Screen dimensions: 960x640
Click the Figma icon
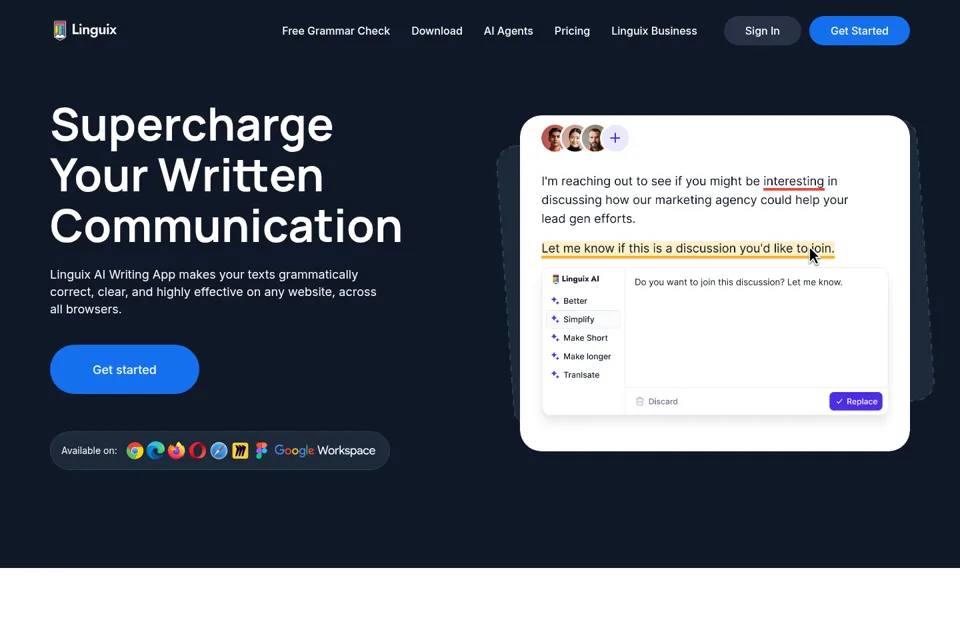pos(261,451)
